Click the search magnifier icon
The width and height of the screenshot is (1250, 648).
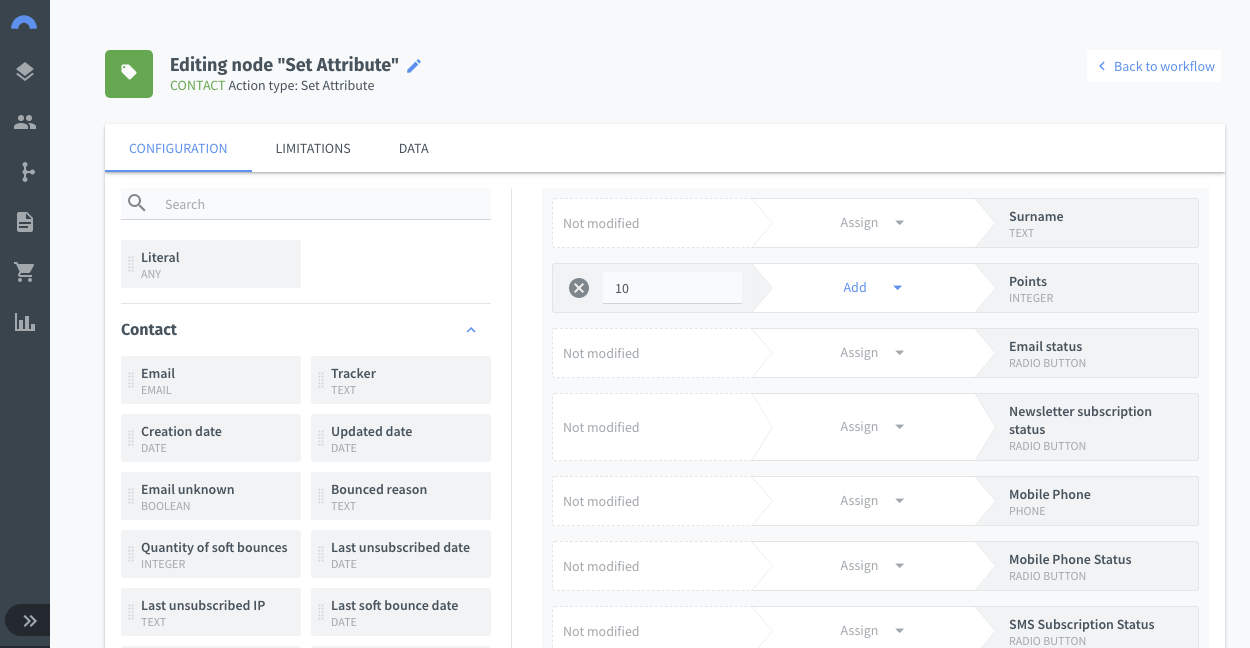tap(137, 204)
